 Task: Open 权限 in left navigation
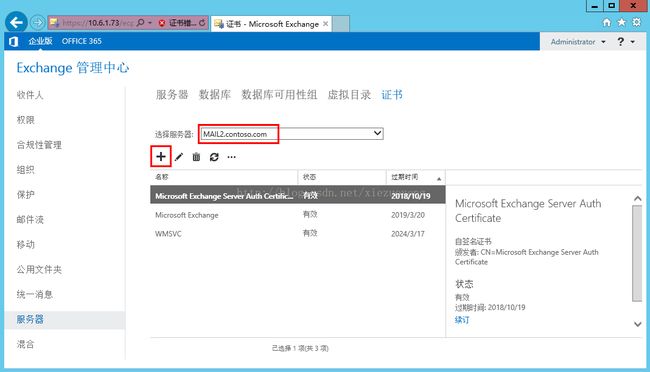point(25,120)
